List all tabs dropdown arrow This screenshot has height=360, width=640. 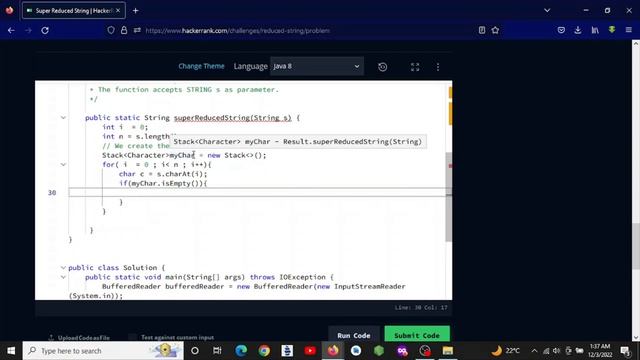click(547, 11)
